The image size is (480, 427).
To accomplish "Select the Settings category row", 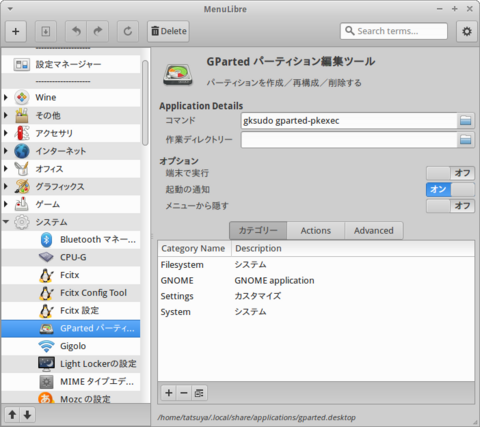I will (316, 296).
